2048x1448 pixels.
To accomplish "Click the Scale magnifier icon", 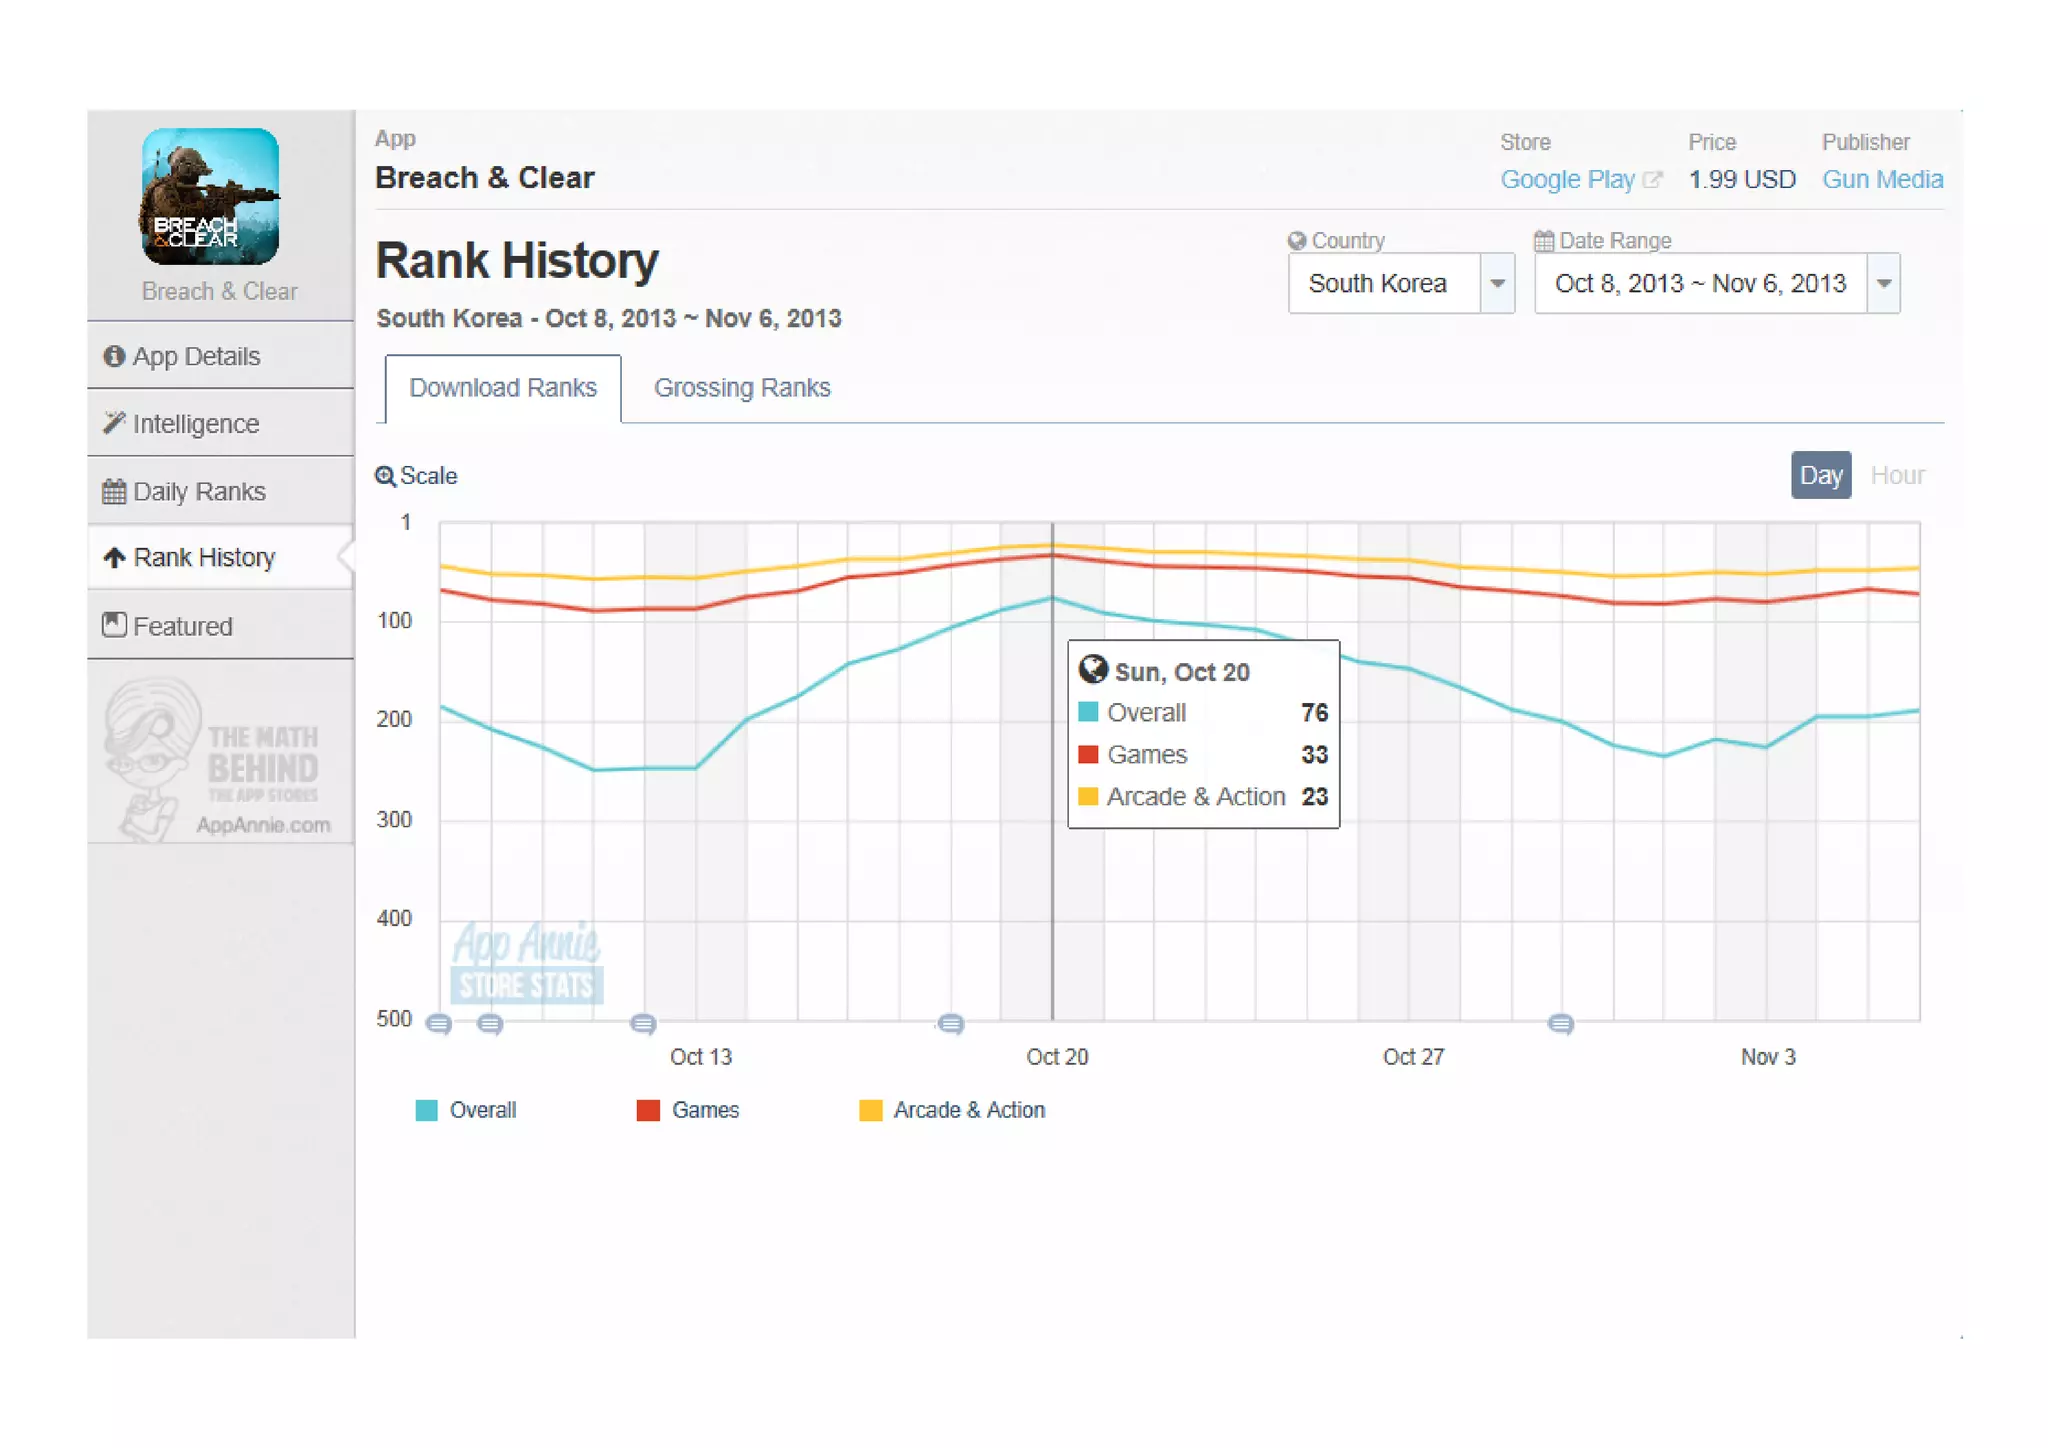I will [x=385, y=476].
